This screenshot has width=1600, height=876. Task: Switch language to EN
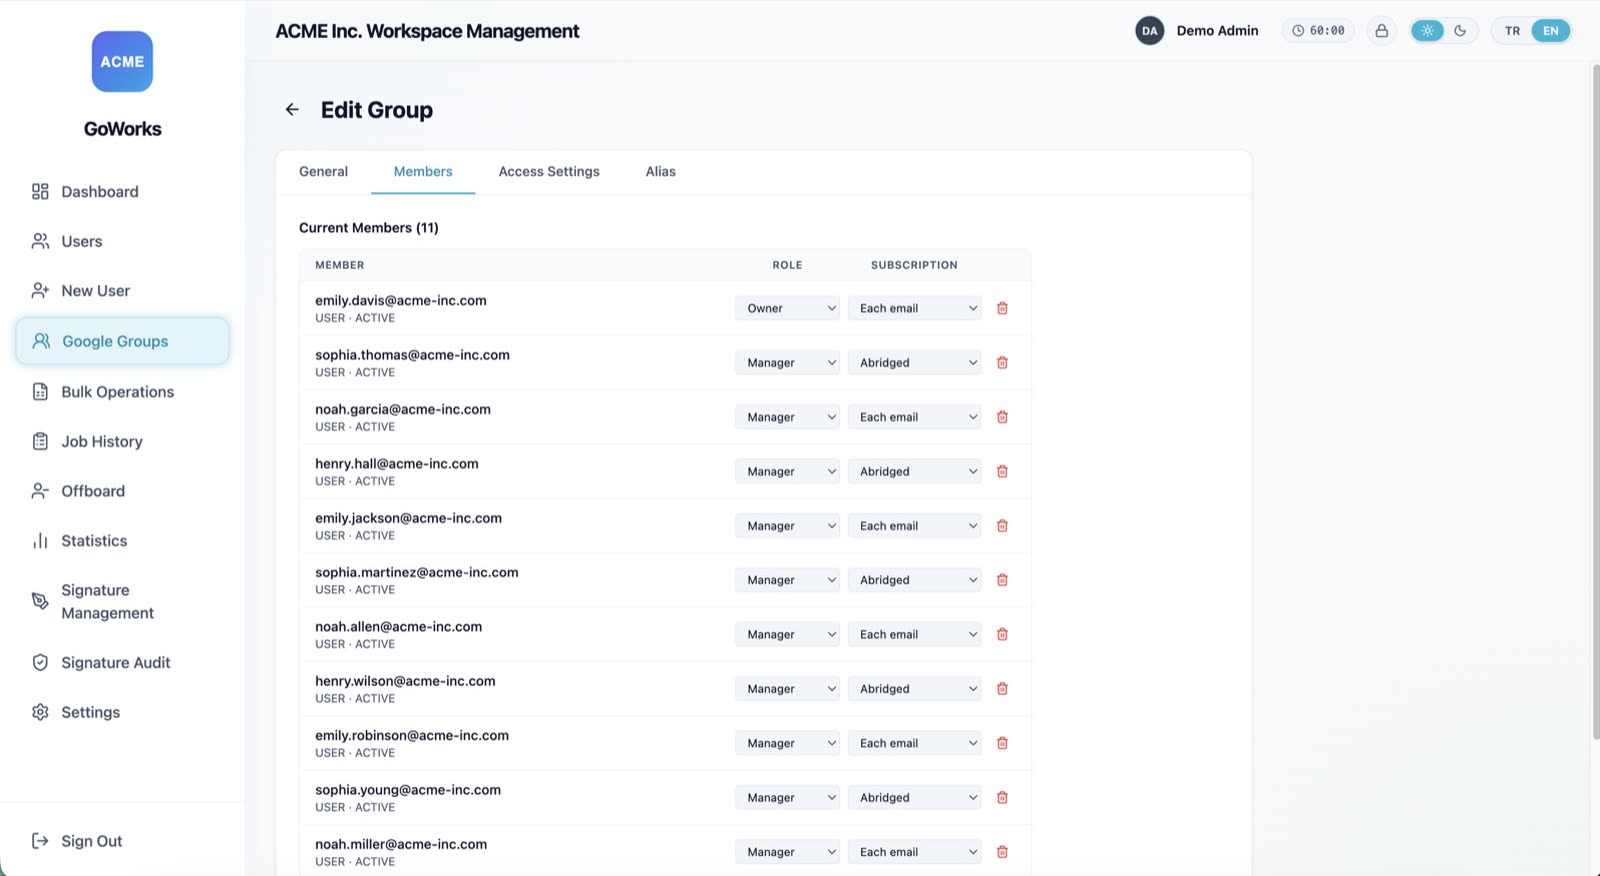click(x=1550, y=31)
